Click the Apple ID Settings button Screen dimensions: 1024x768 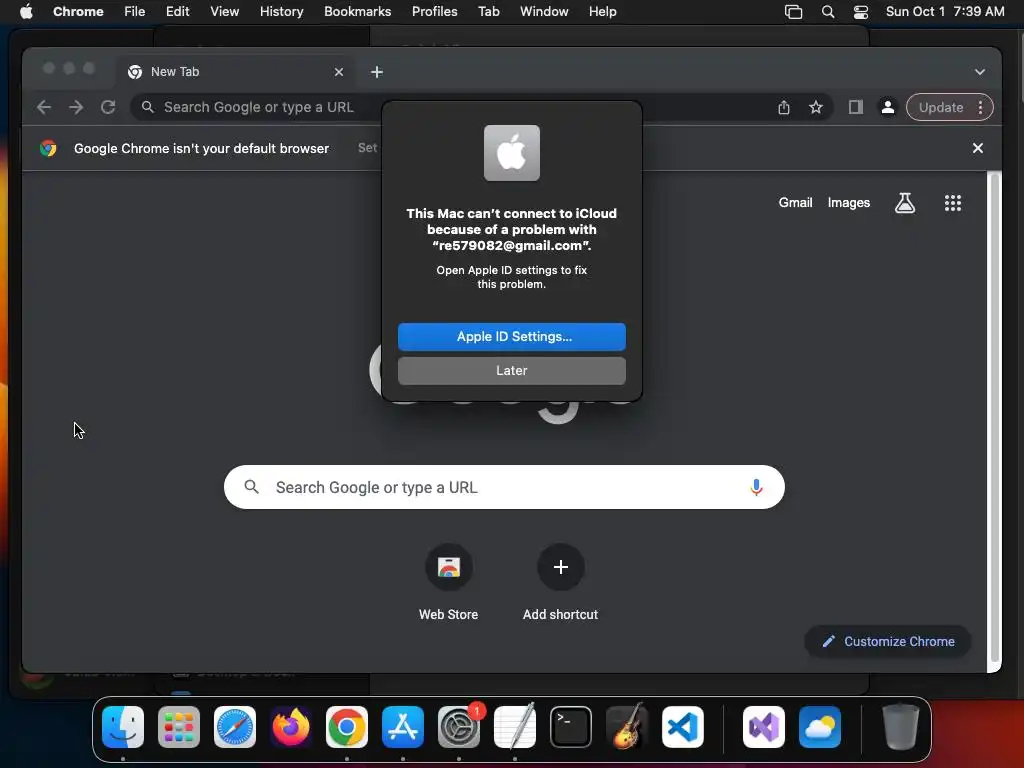tap(511, 336)
